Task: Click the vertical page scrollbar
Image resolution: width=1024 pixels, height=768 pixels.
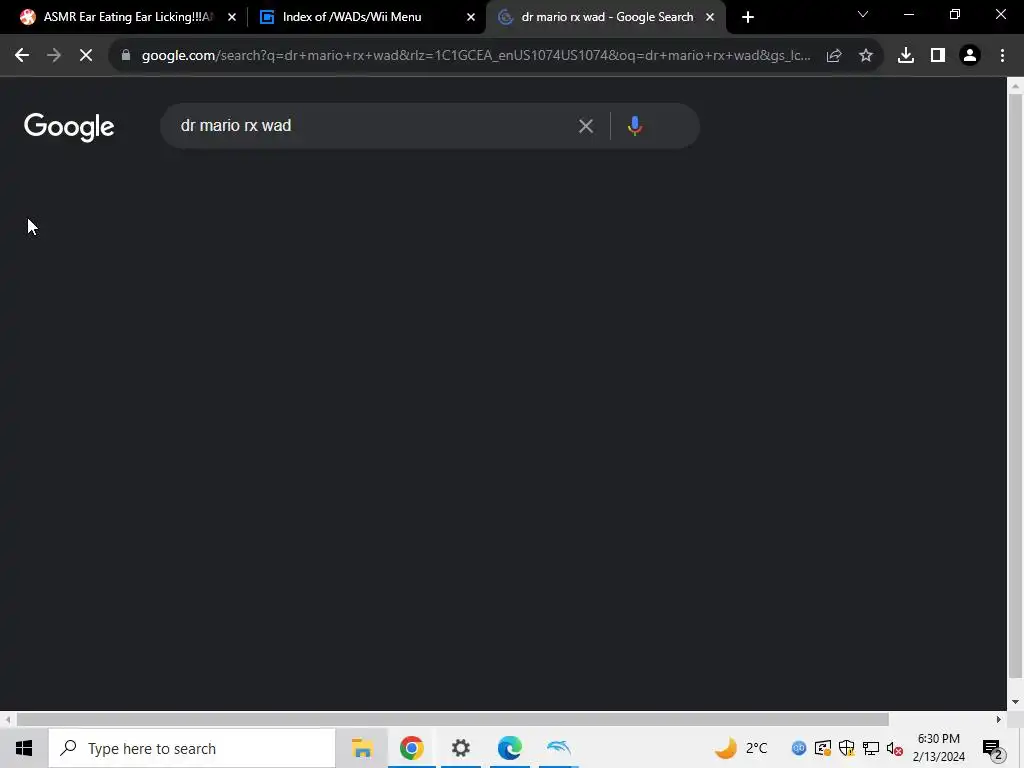Action: (1015, 385)
